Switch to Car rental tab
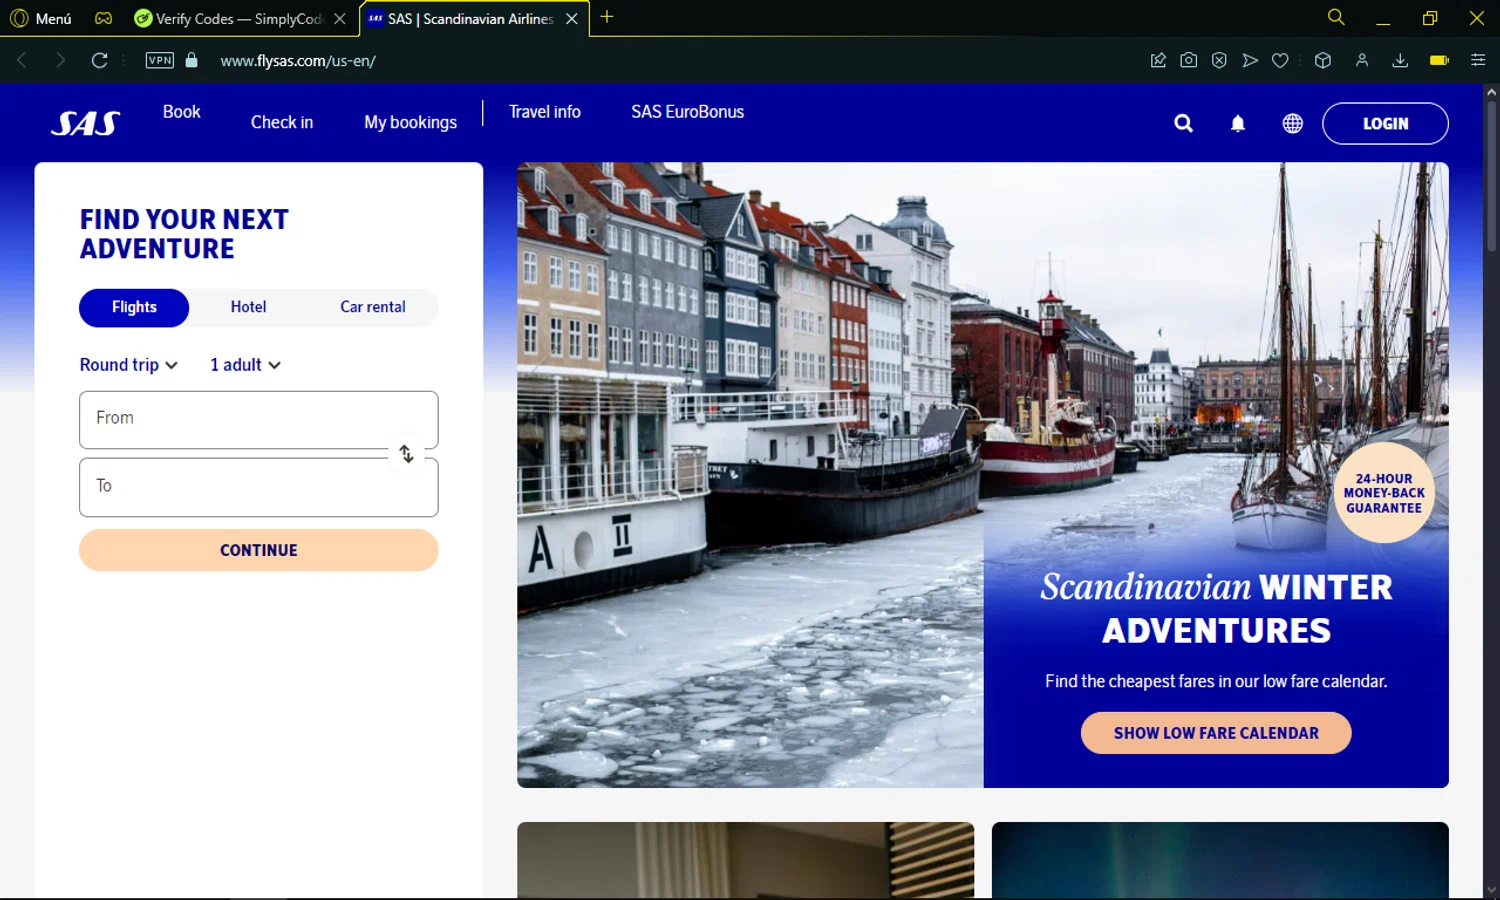Viewport: 1500px width, 900px height. (373, 307)
